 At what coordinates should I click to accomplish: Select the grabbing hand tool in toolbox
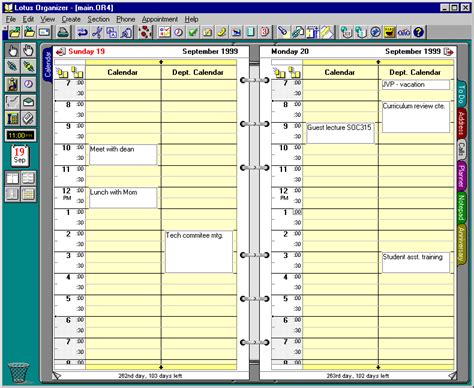[x=29, y=51]
